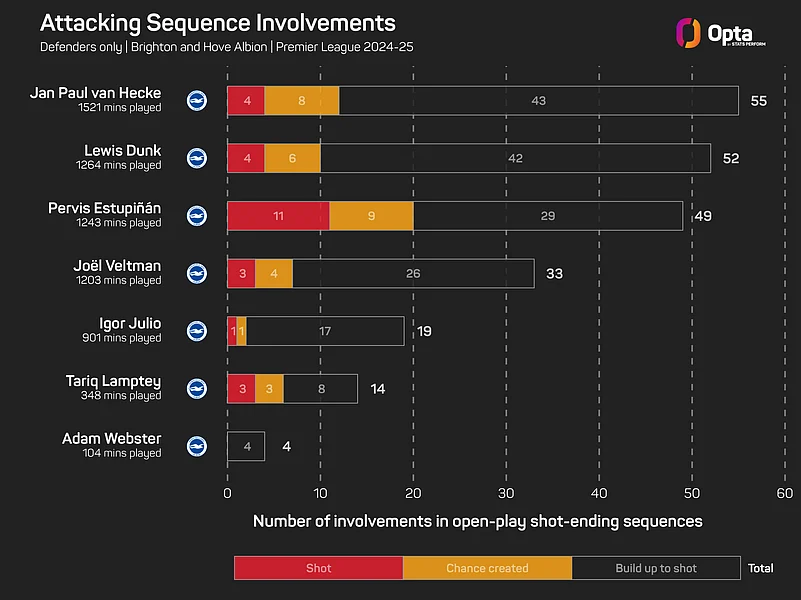Screen dimensions: 801x600
Task: Click Adam Webster's bar
Action: [x=246, y=446]
